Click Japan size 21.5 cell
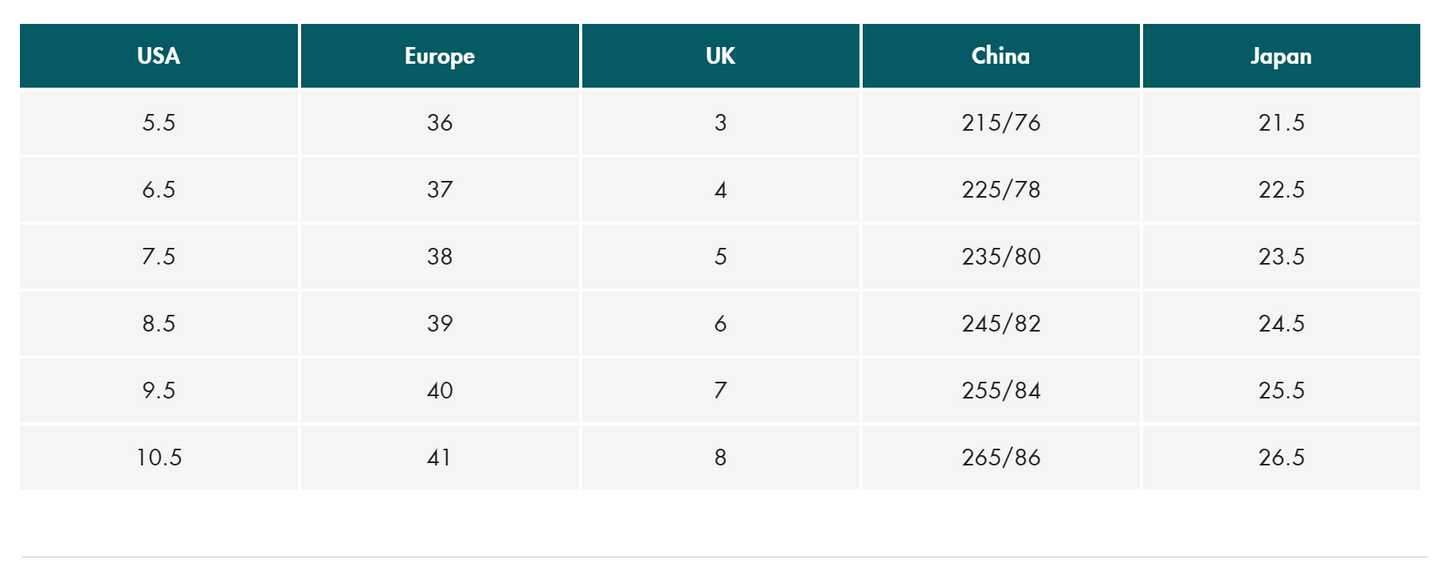This screenshot has width=1445, height=581. coord(1281,123)
